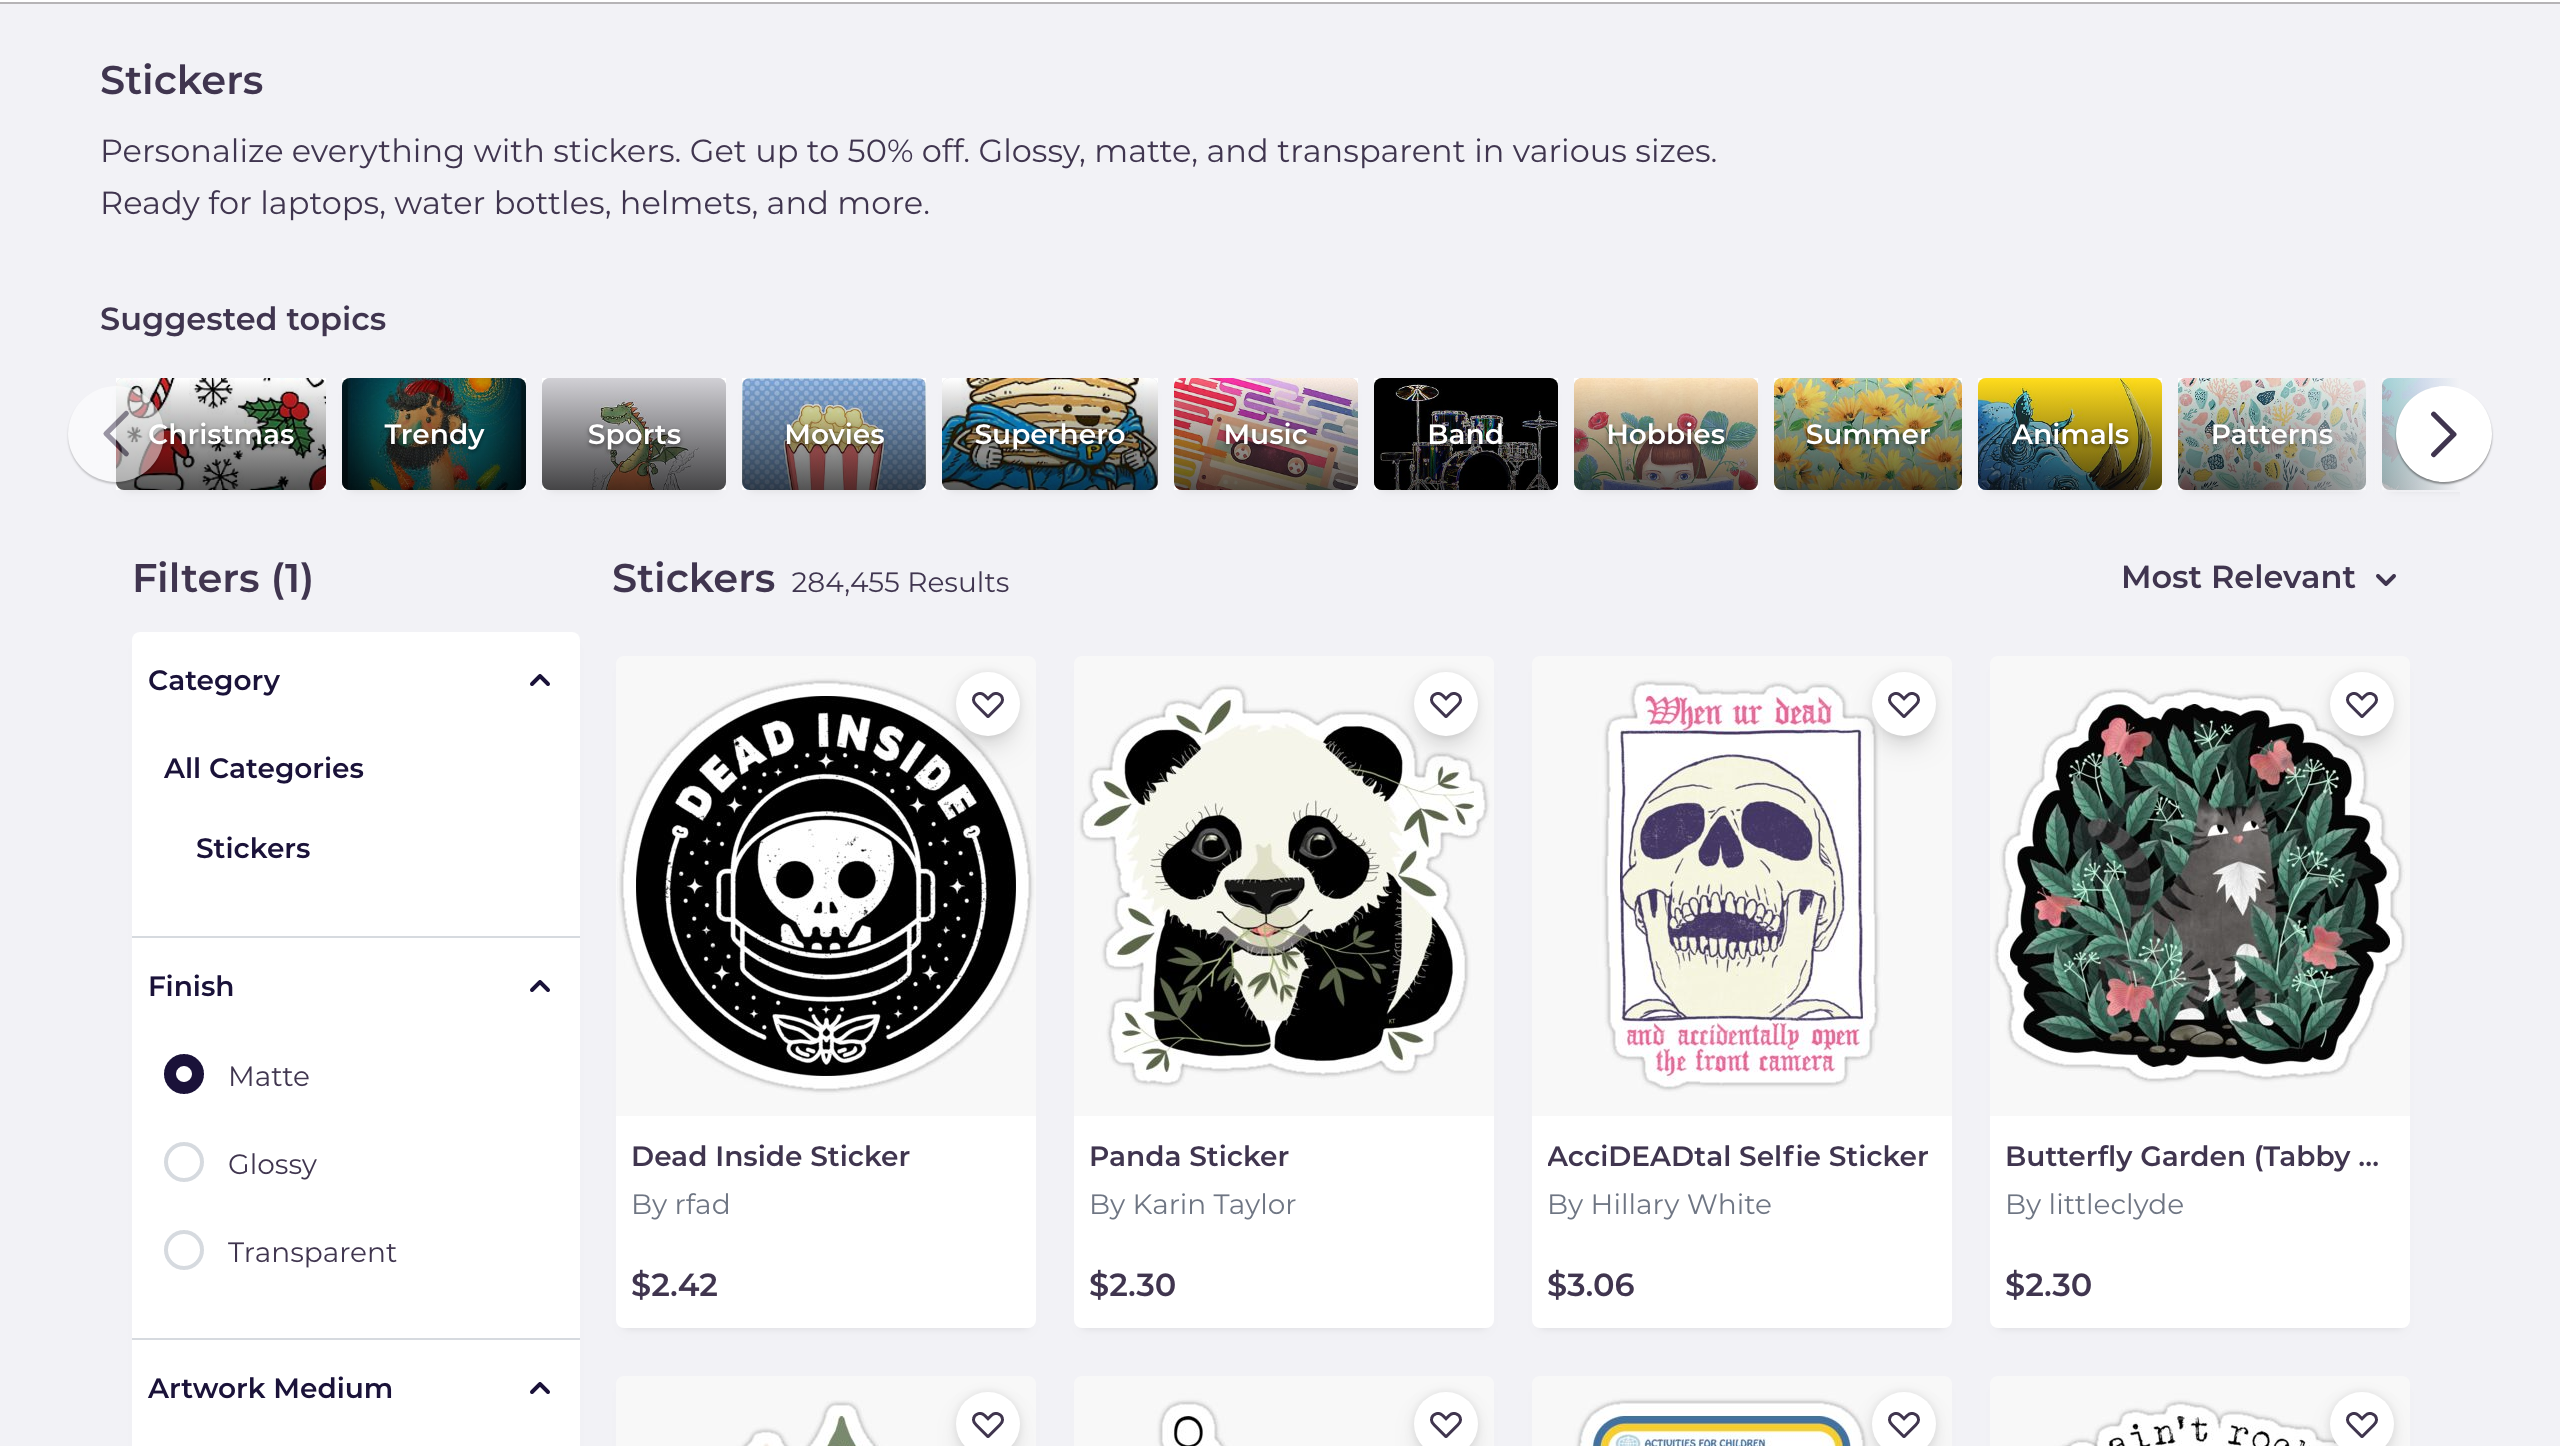Select All Categories in Category filter
The image size is (2560, 1446).
click(x=264, y=768)
